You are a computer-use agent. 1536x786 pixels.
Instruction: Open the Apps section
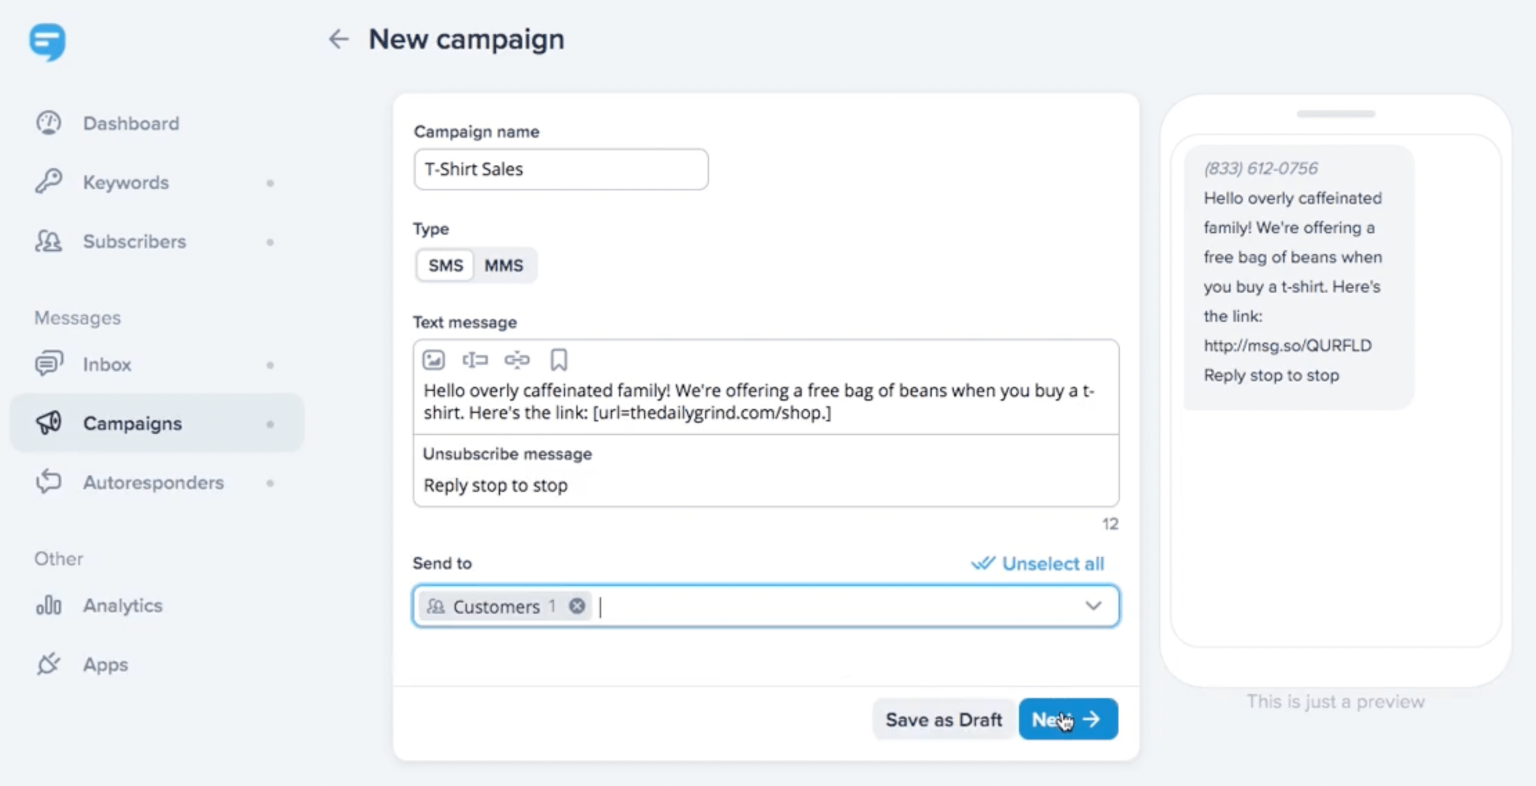(105, 664)
